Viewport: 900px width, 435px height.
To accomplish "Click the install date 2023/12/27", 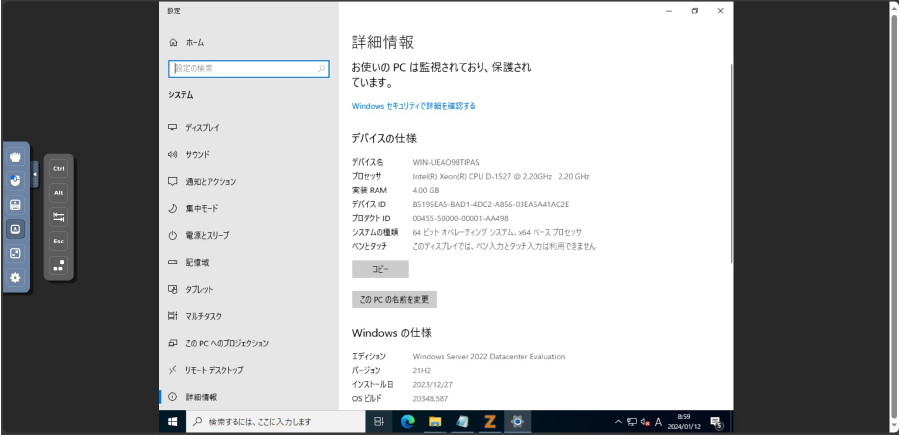I will click(432, 385).
